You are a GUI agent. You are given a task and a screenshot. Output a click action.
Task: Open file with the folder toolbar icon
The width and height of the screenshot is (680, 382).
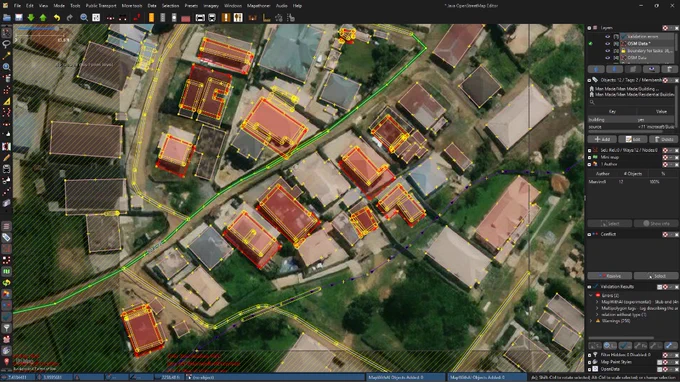(7, 18)
